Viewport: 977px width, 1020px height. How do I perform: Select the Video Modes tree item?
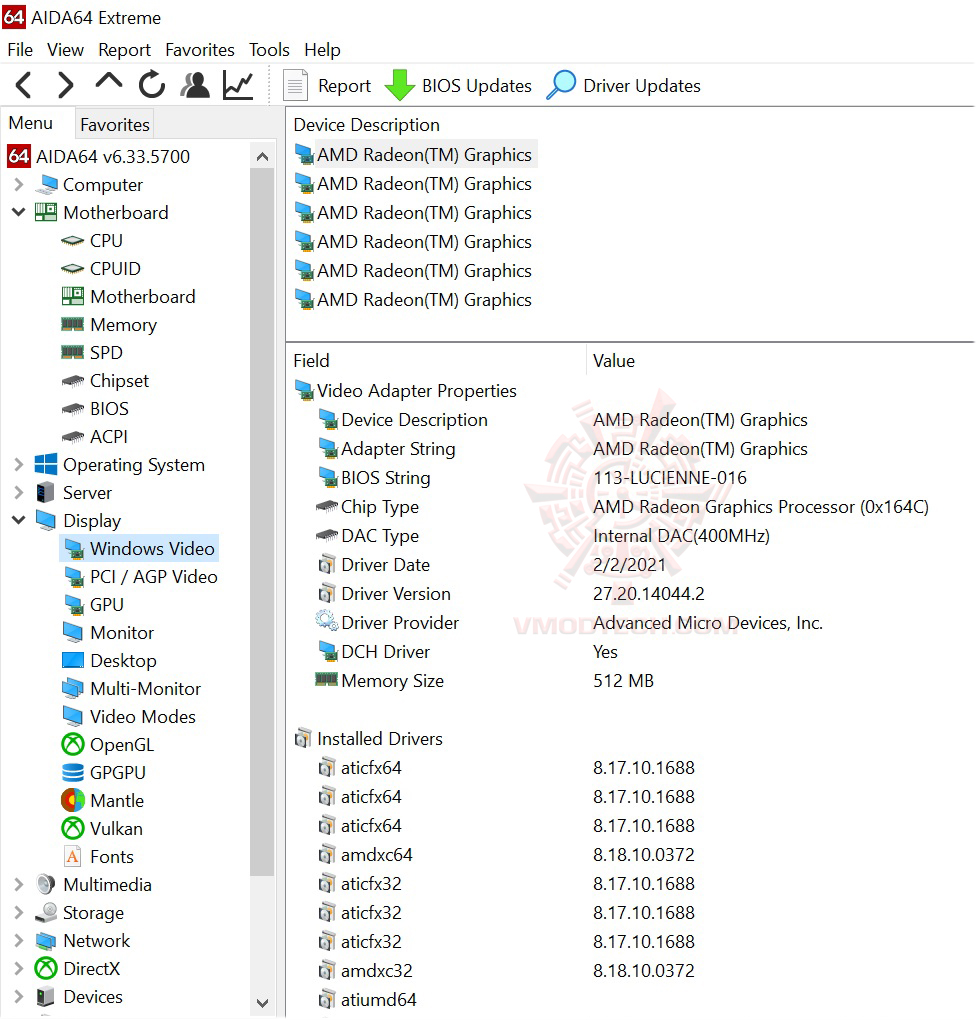pos(129,716)
